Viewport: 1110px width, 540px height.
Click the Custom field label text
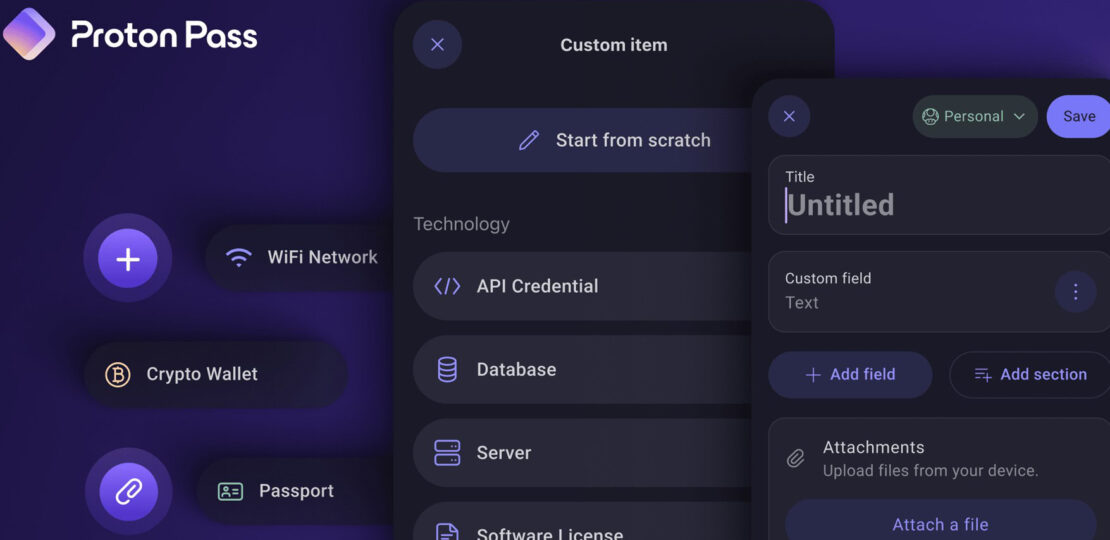click(828, 278)
